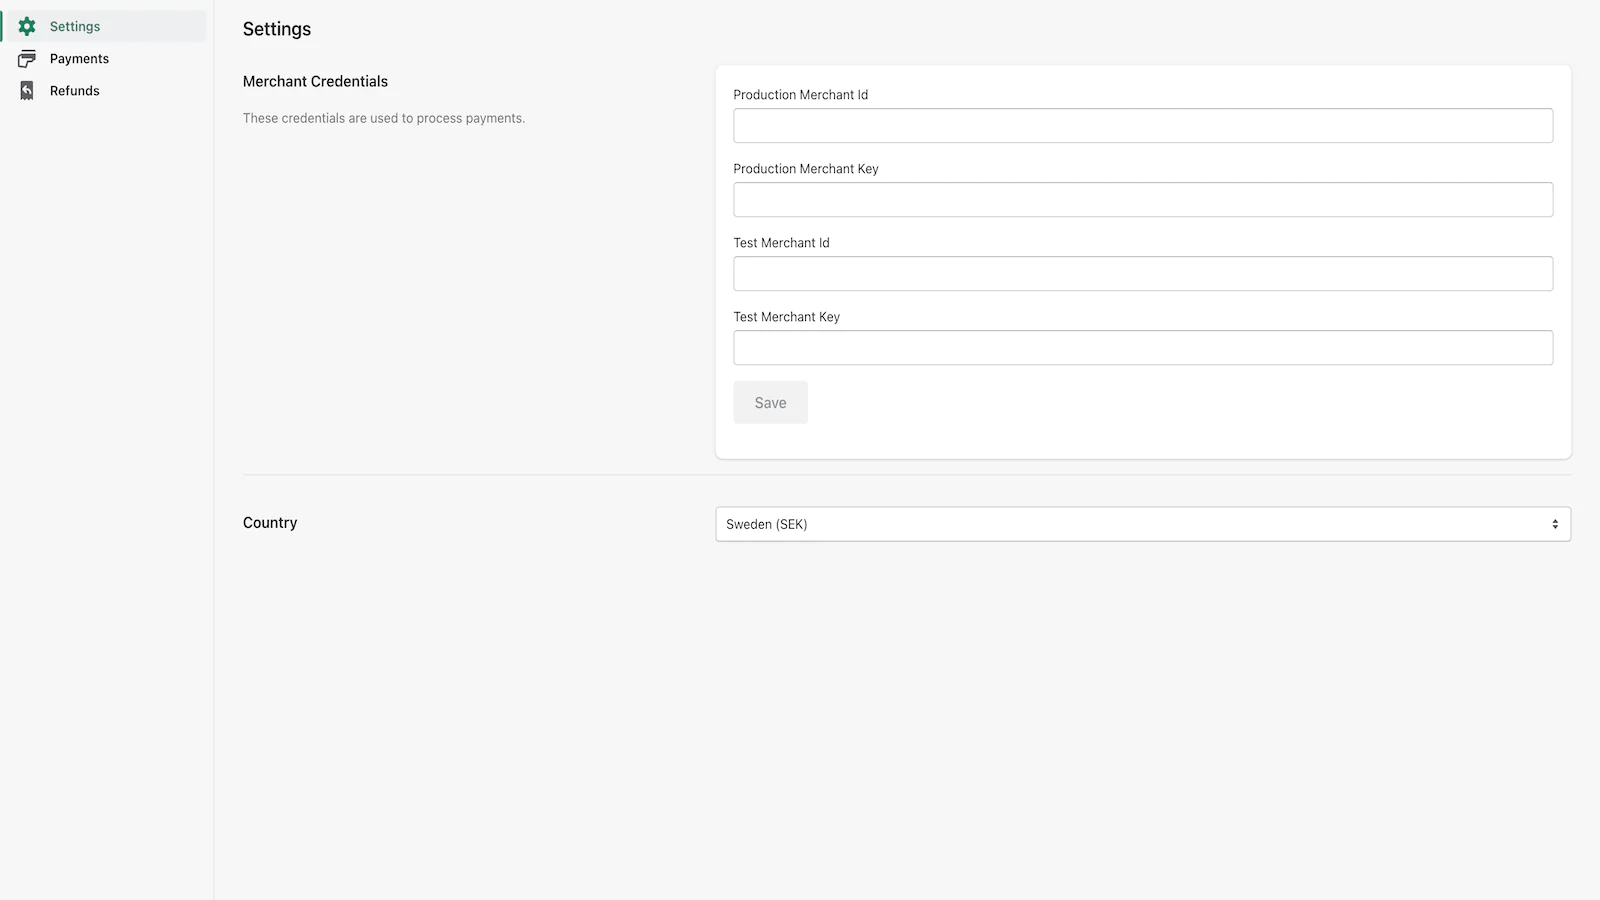
Task: Click the Test Merchant Key label
Action: click(x=786, y=317)
